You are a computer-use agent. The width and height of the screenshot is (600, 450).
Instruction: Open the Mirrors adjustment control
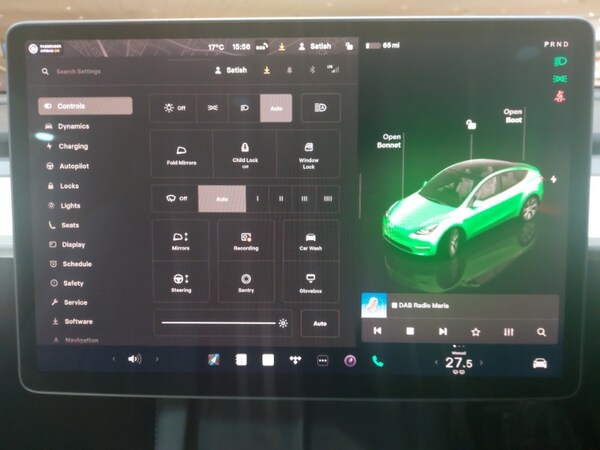pos(181,241)
